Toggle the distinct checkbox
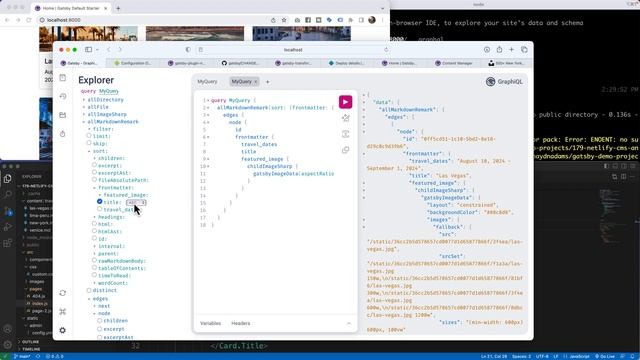Viewport: 640px width, 360px height. coord(89,290)
